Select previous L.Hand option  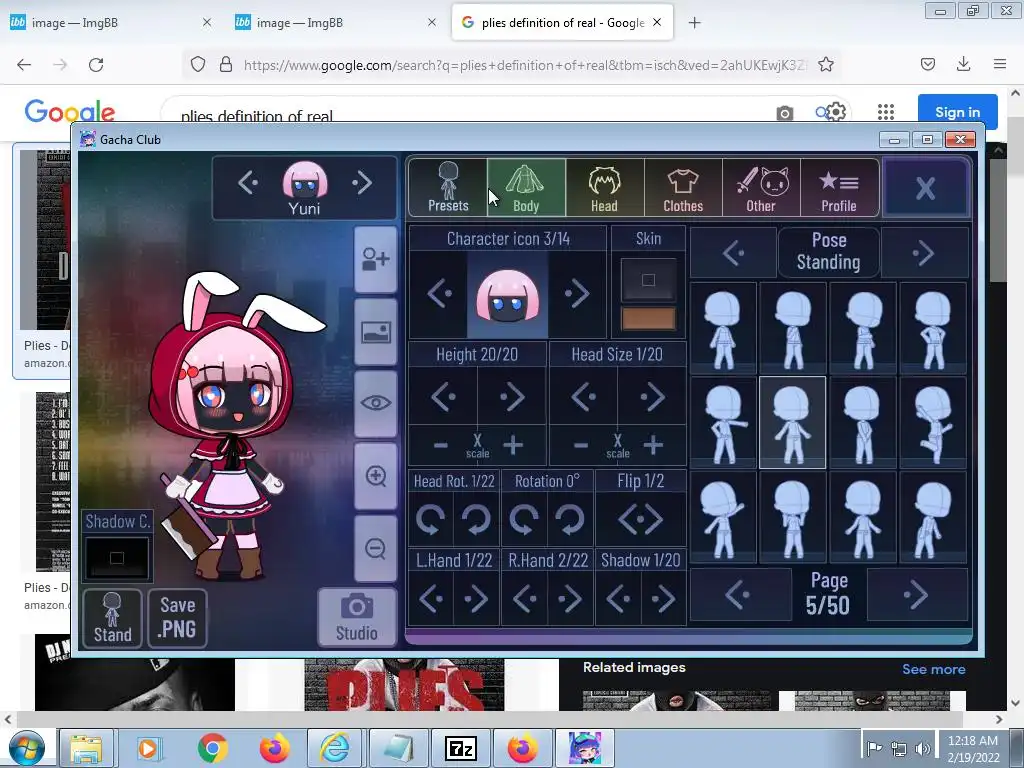tap(431, 598)
